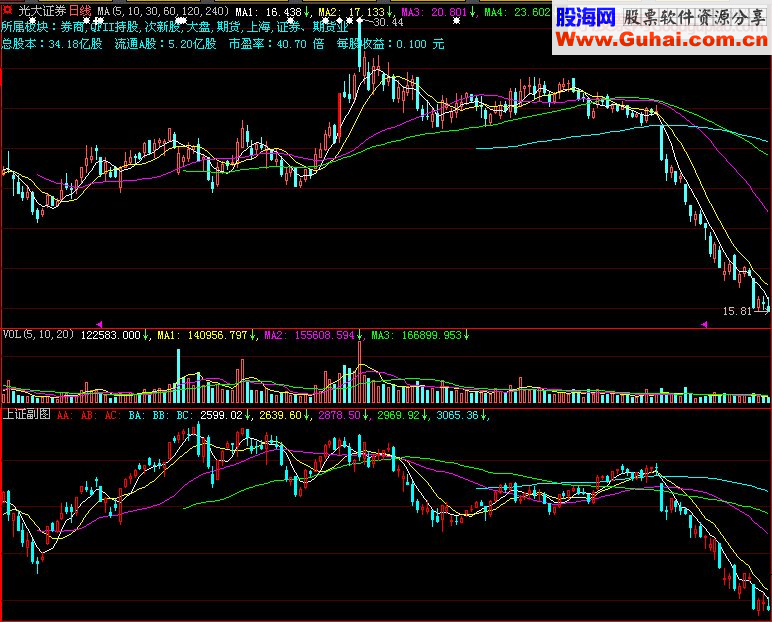Click the 总股本: 34.18亿股 value
This screenshot has height=622, width=772.
pos(52,44)
